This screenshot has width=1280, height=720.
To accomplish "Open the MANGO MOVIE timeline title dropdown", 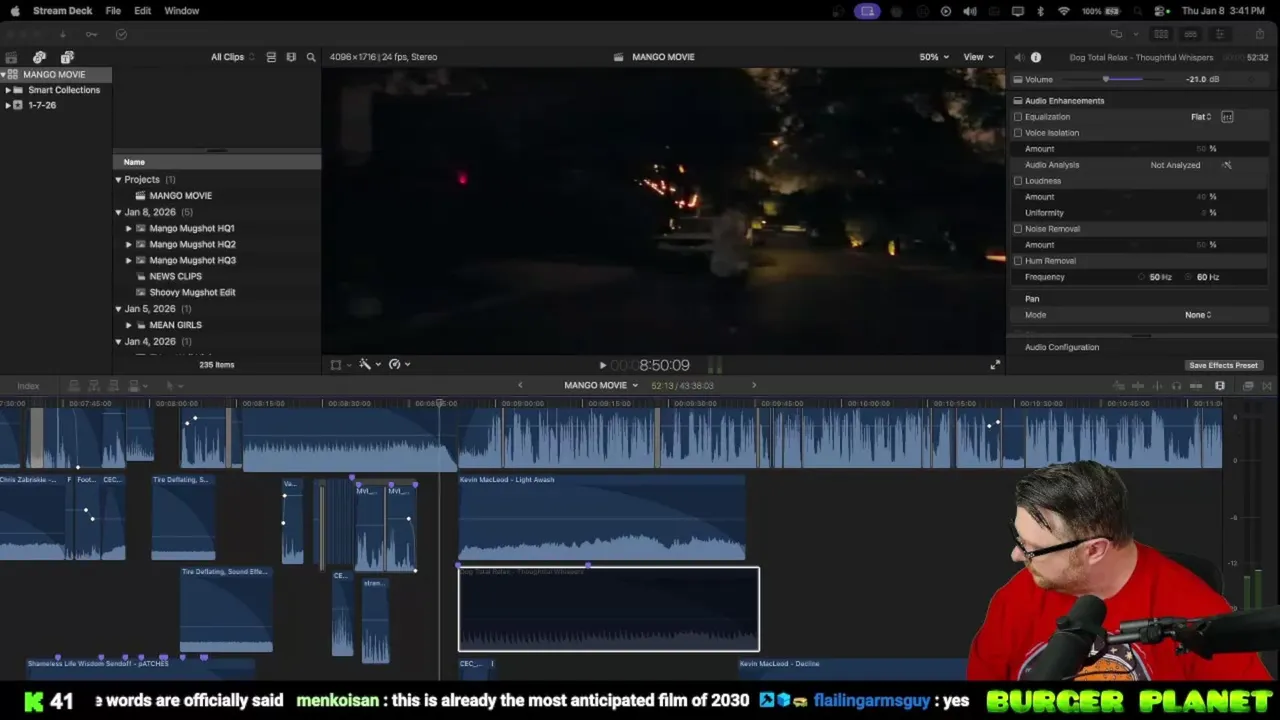I will click(x=601, y=385).
